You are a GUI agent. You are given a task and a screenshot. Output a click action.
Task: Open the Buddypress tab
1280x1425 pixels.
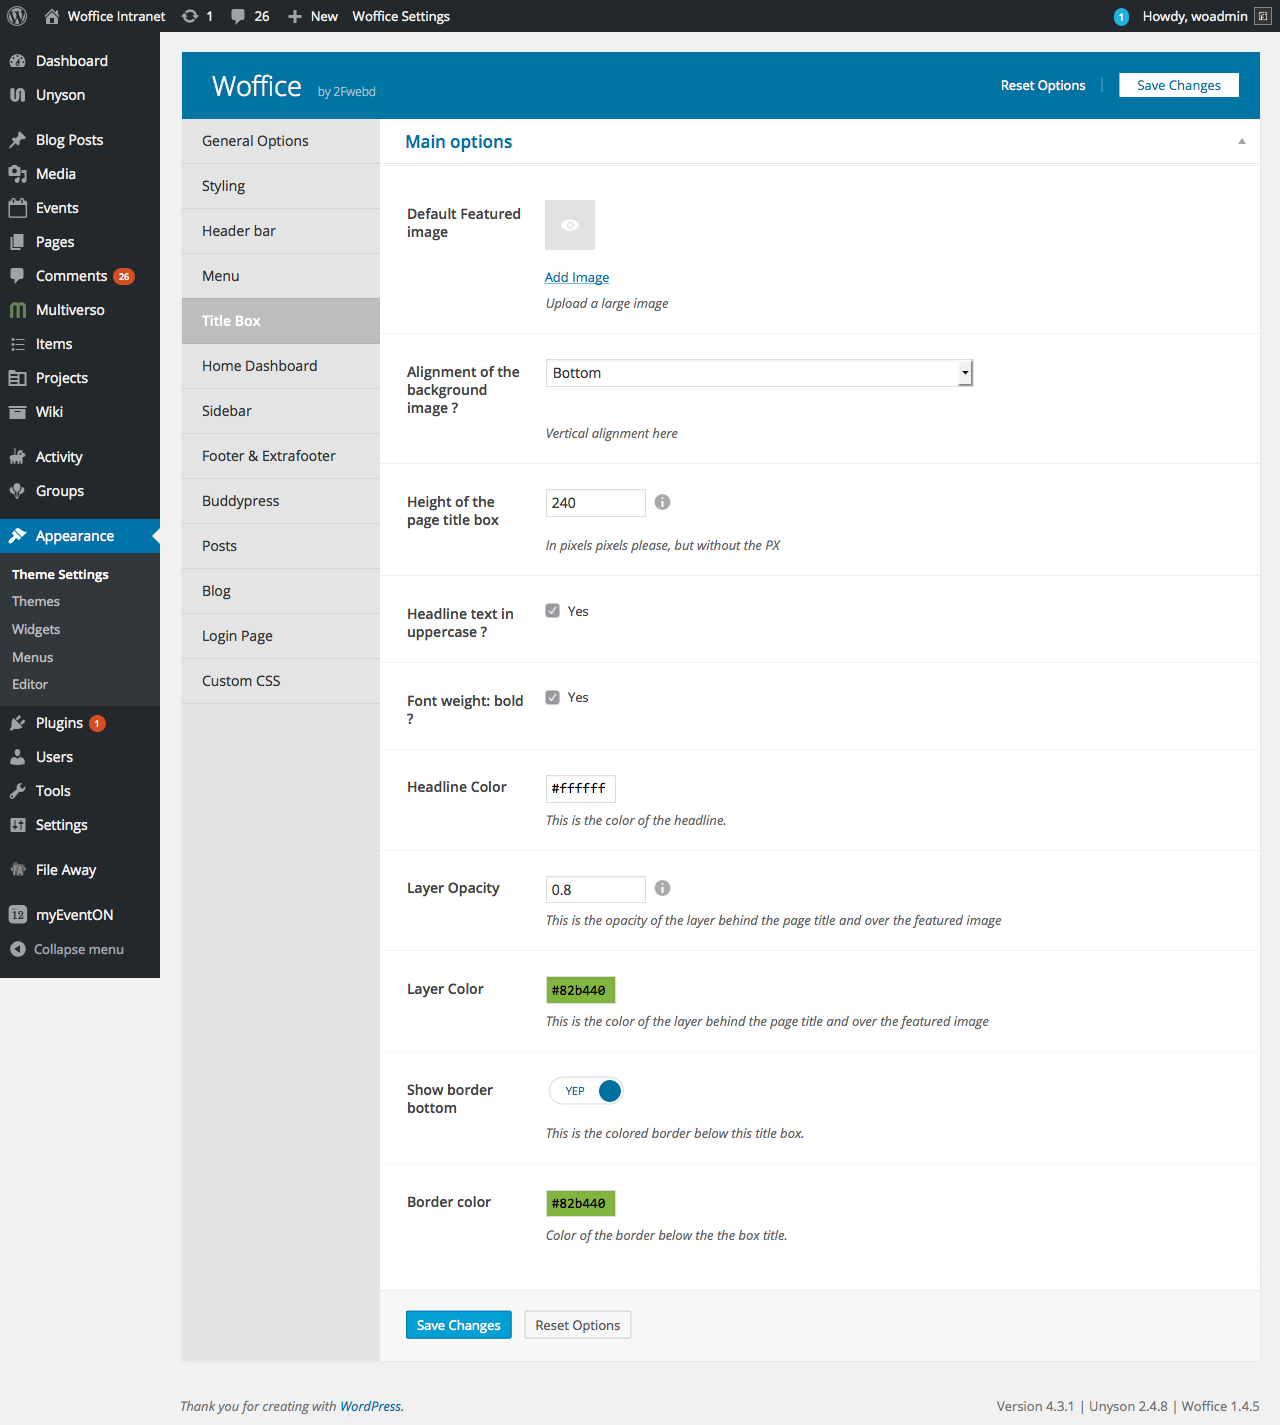click(x=281, y=501)
